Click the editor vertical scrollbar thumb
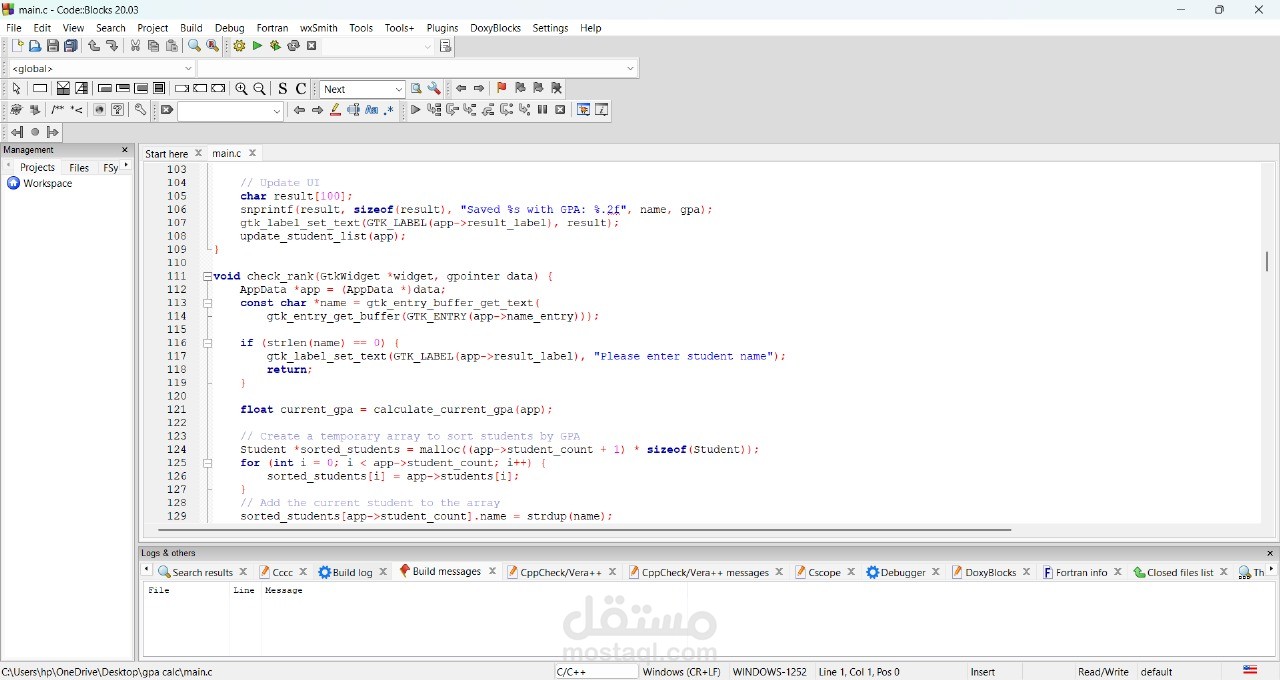Image resolution: width=1280 pixels, height=680 pixels. 1267,261
